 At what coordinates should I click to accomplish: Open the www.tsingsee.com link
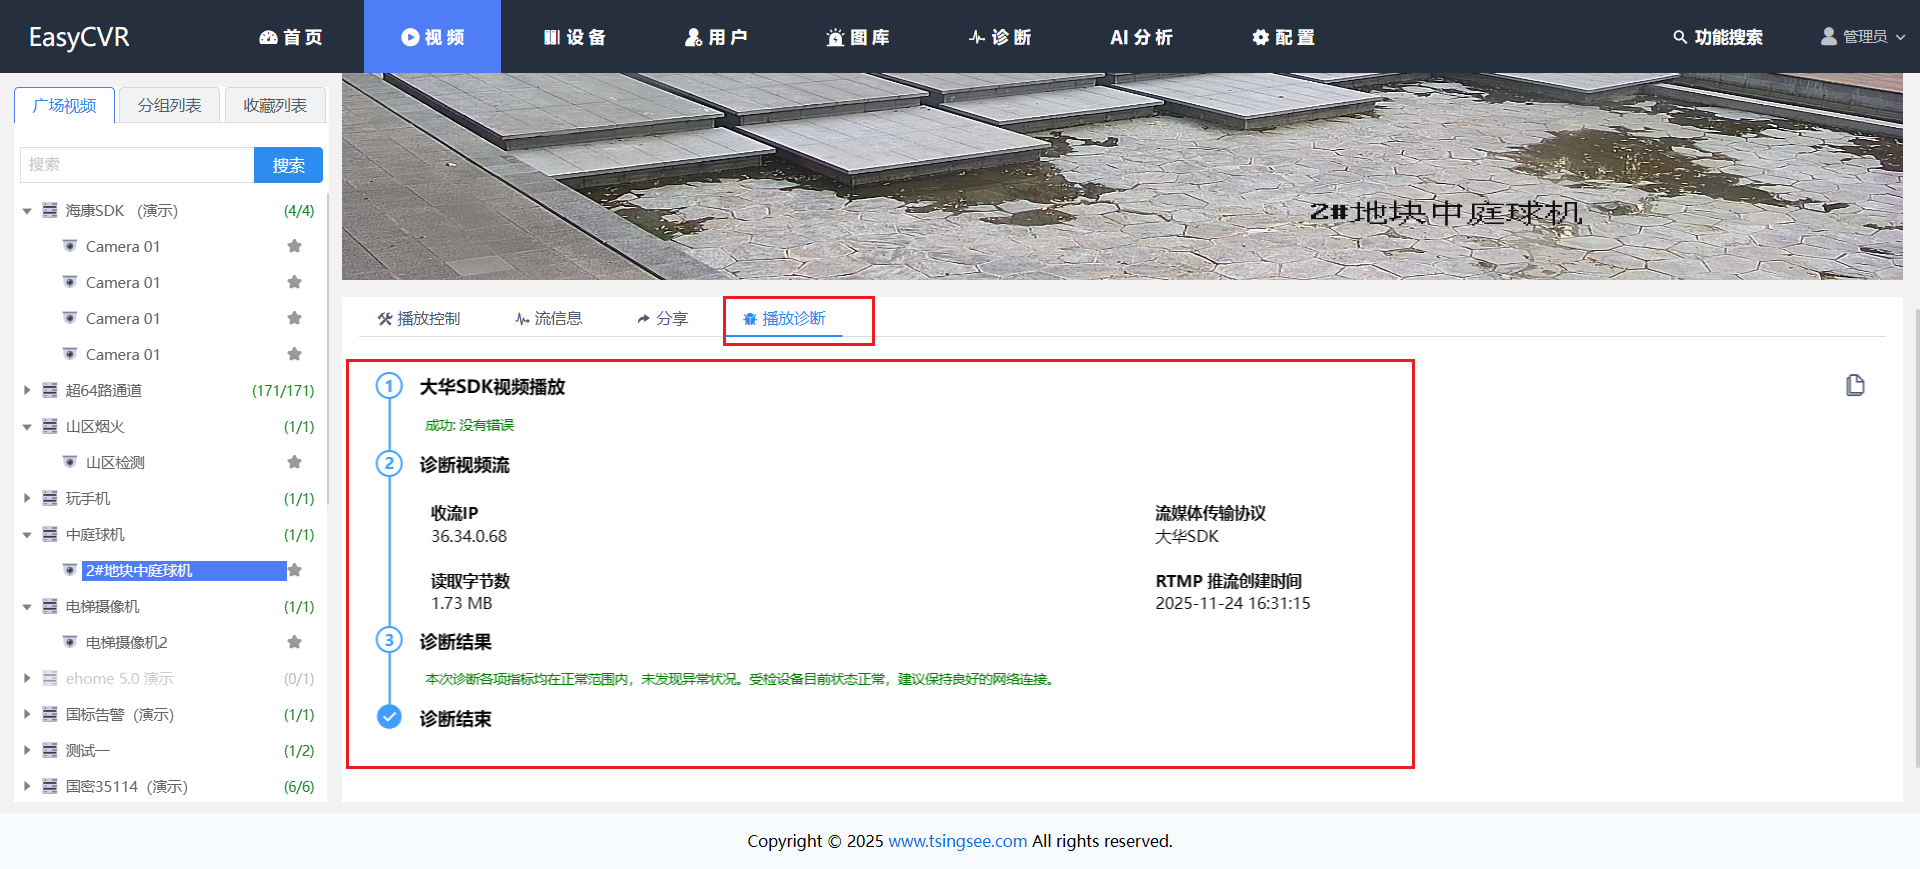tap(957, 841)
